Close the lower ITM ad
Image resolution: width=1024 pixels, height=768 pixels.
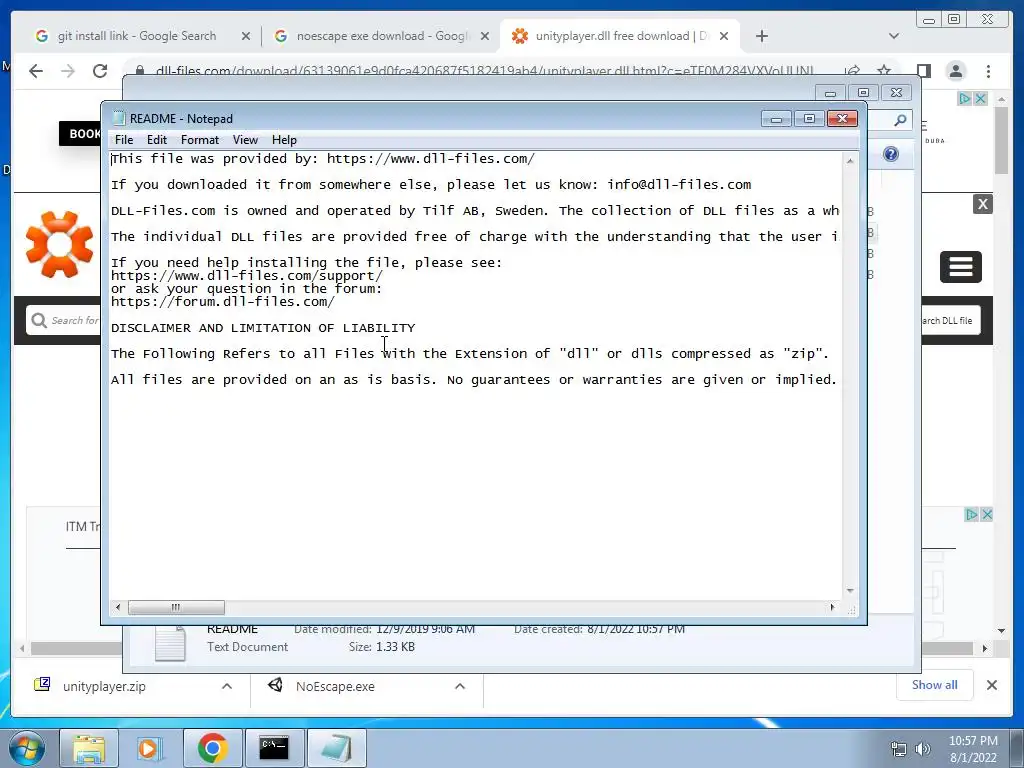tap(987, 515)
